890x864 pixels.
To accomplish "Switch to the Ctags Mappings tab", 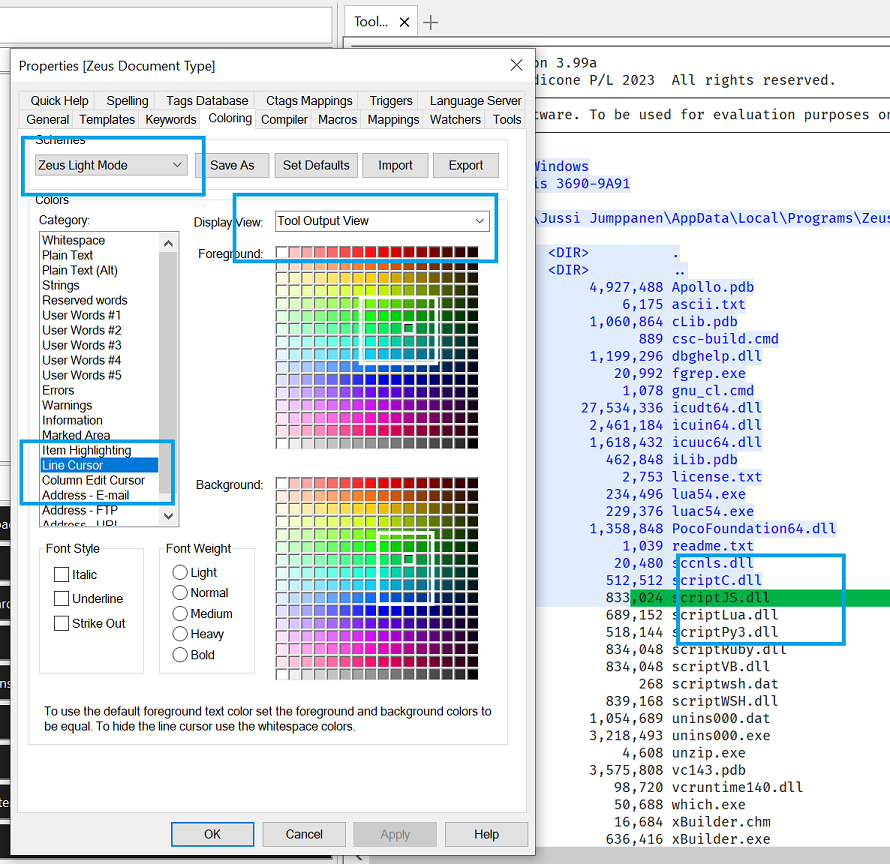I will point(309,100).
